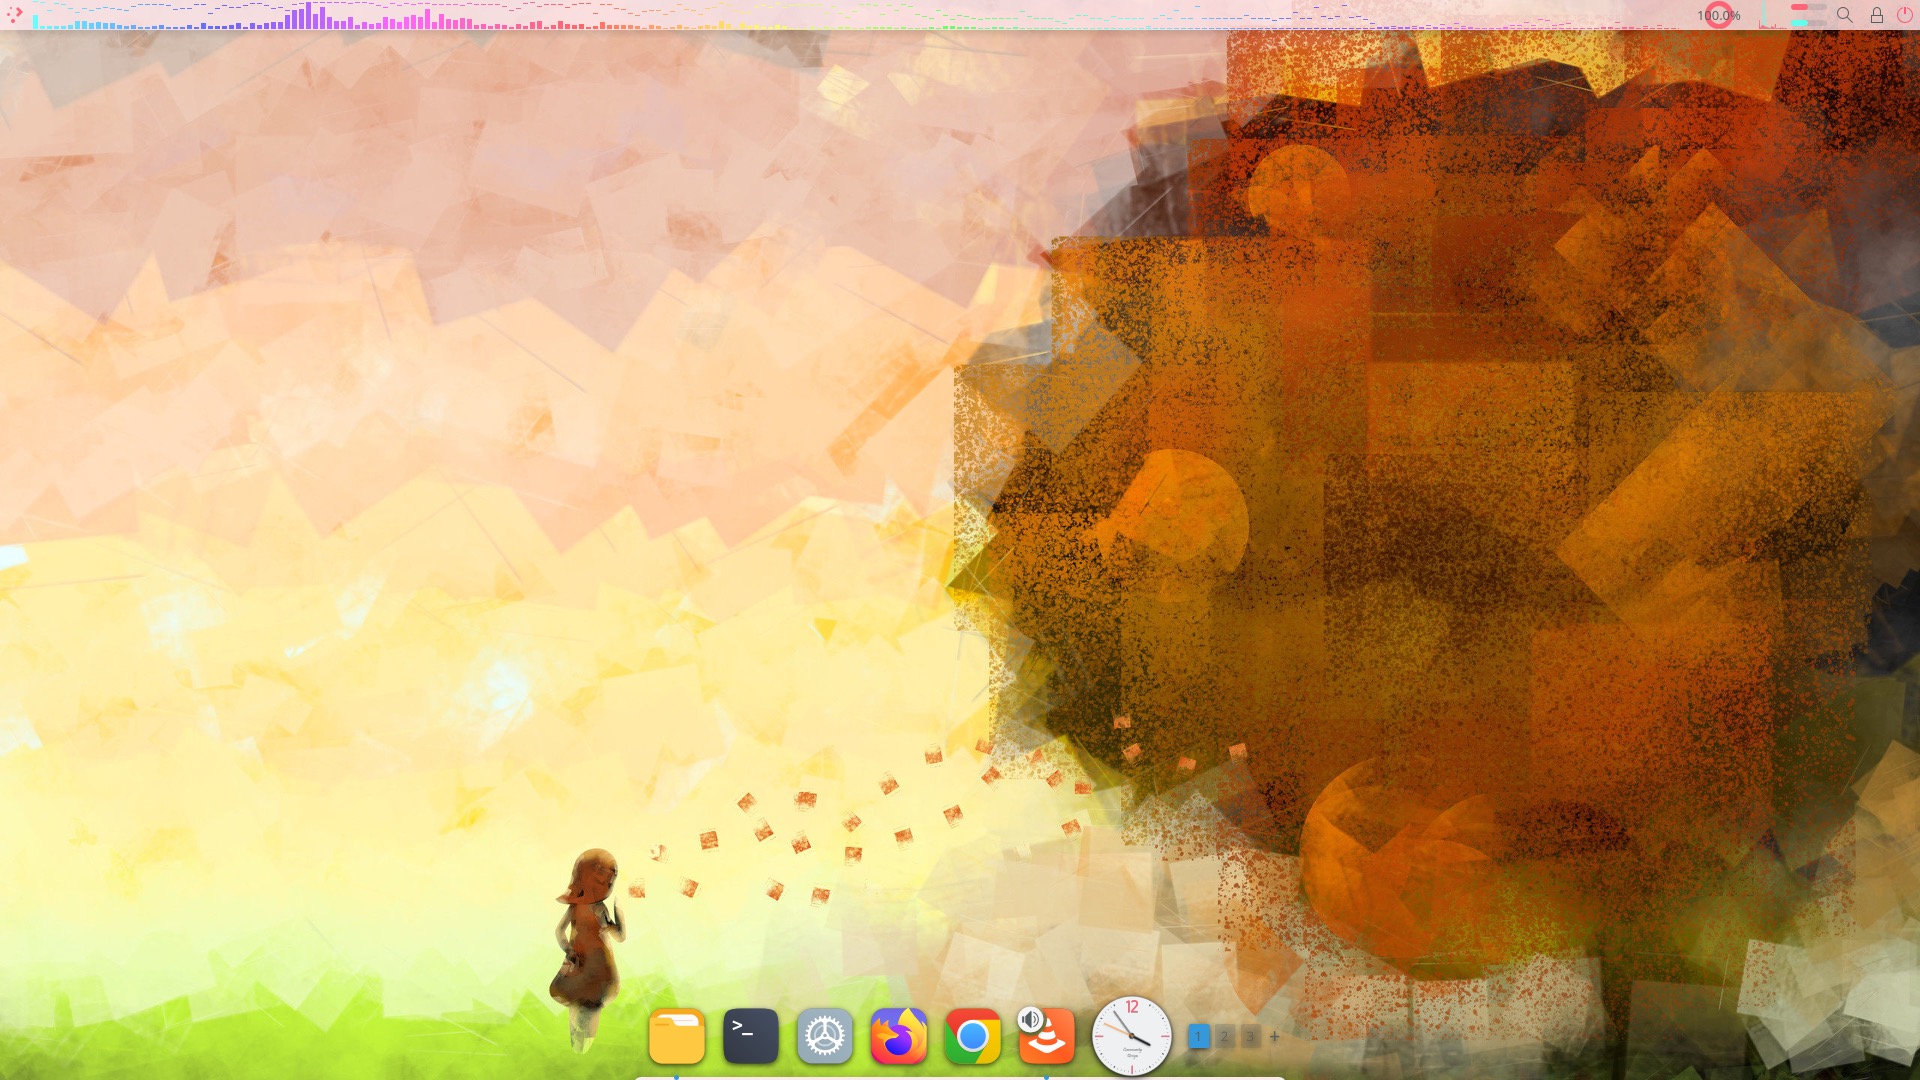This screenshot has width=1920, height=1080.
Task: Lock the screen with padlock icon
Action: [x=1877, y=15]
